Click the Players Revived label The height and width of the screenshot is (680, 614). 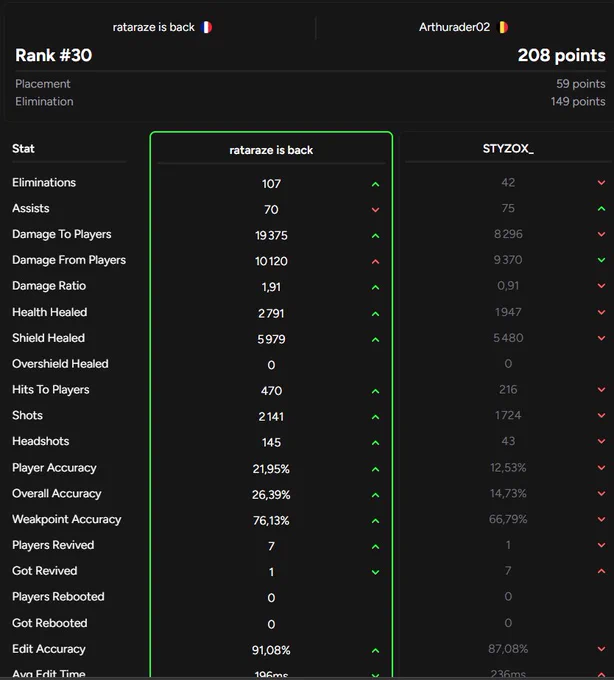pyautogui.click(x=53, y=545)
